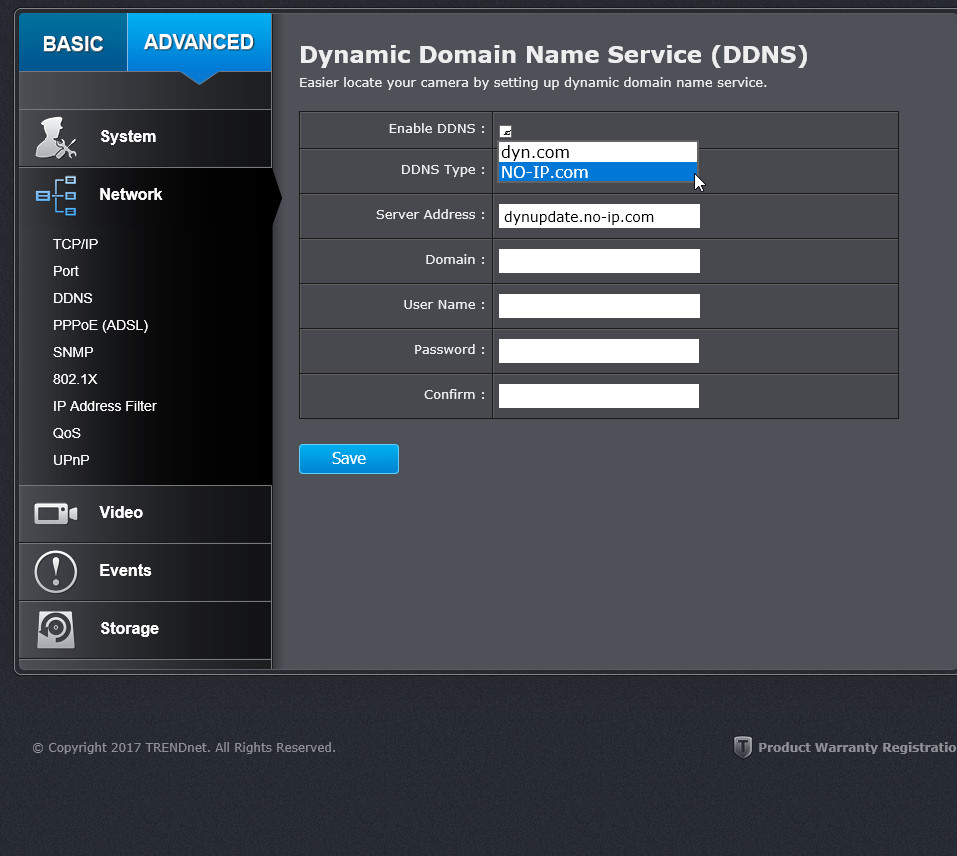Click the Video camera icon

(x=56, y=514)
